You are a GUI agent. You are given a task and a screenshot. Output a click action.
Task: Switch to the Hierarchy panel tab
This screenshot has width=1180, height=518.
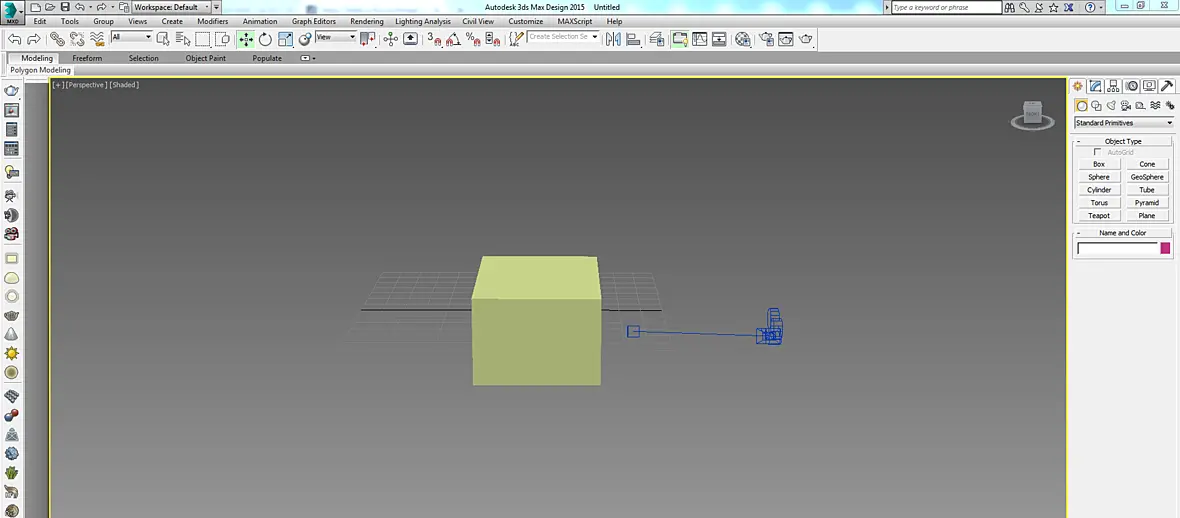pos(1113,86)
